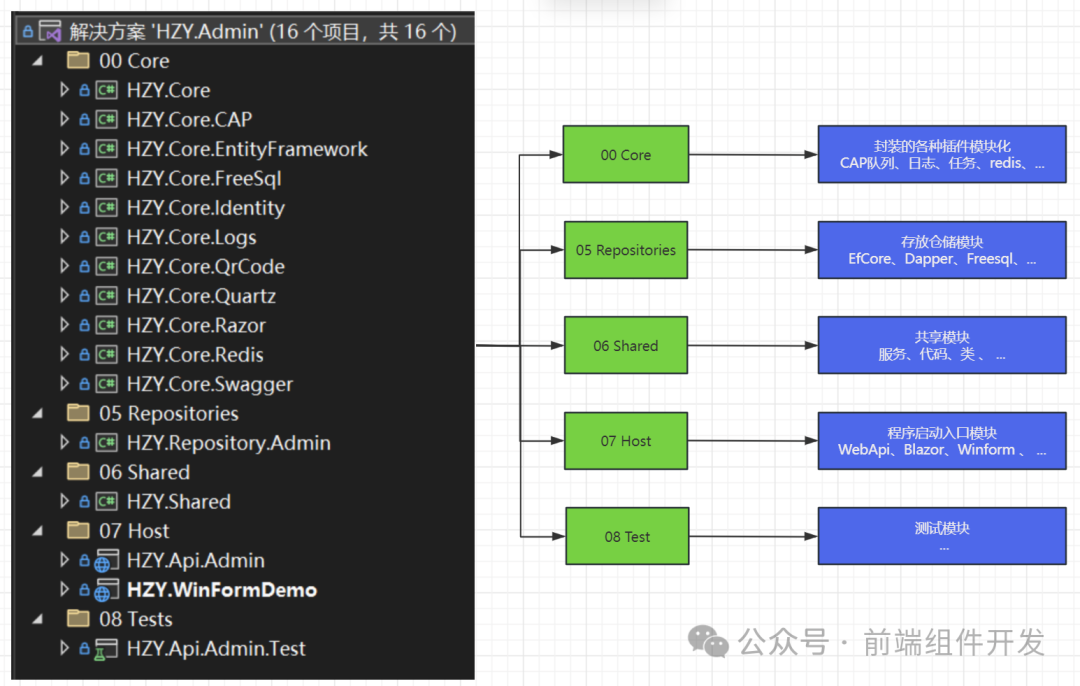Click the C# icon of HZY.Core.EntityFramework
The image size is (1080, 686).
pyautogui.click(x=106, y=149)
